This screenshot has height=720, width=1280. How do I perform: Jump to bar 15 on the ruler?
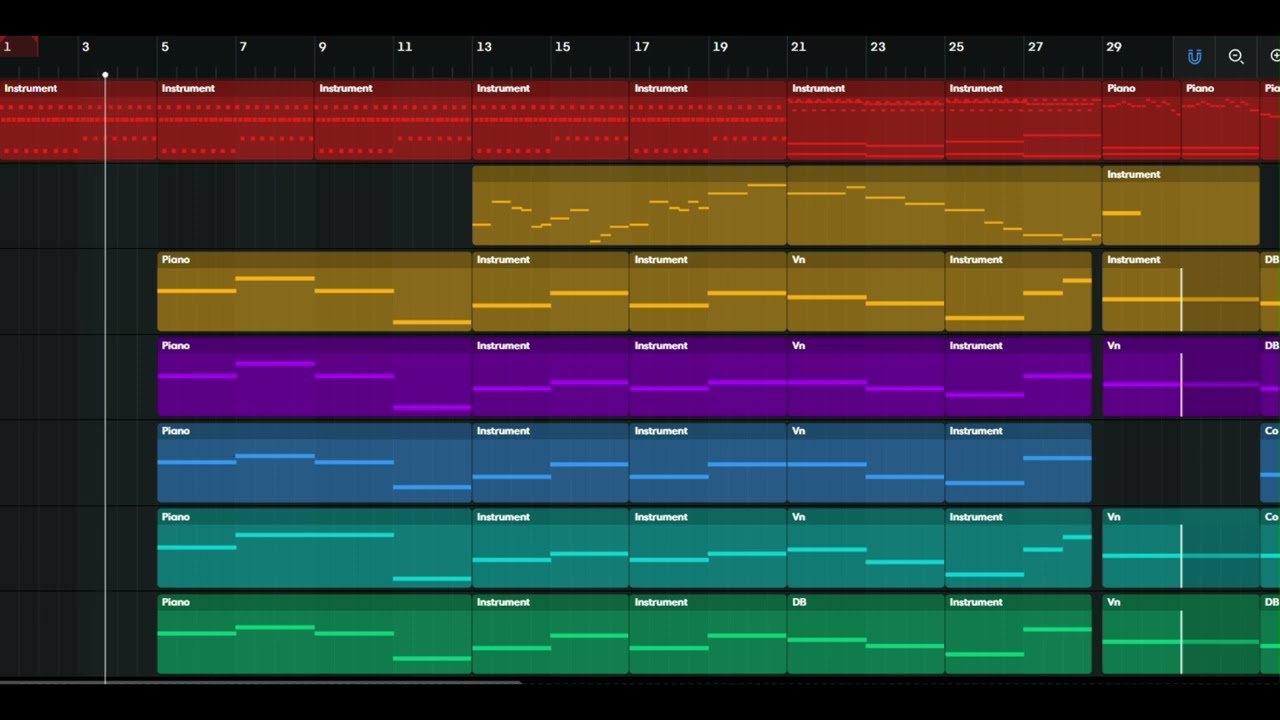pos(563,47)
